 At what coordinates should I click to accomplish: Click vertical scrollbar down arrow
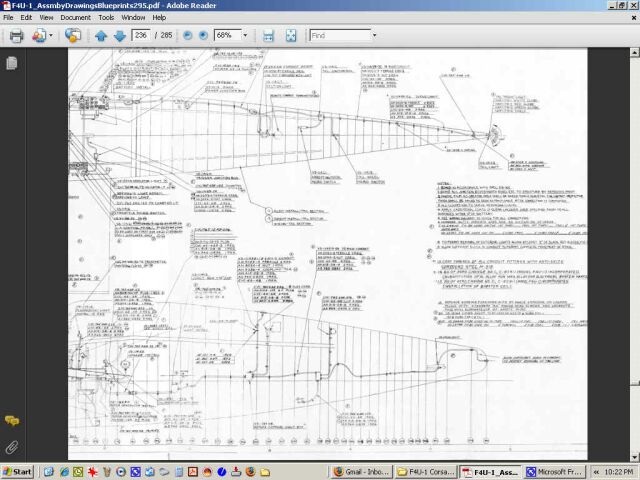(634, 456)
